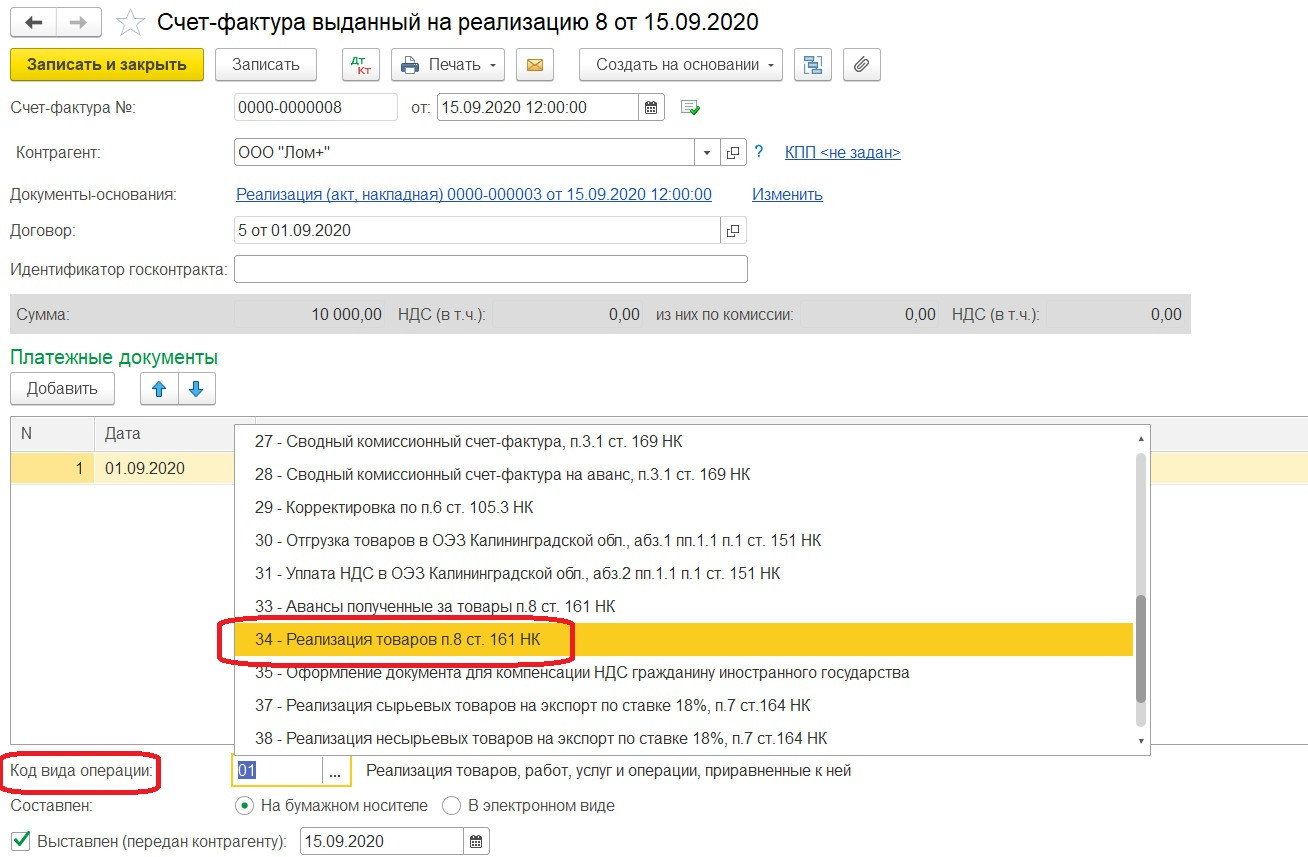
Task: Send document by email envelope icon
Action: click(534, 65)
